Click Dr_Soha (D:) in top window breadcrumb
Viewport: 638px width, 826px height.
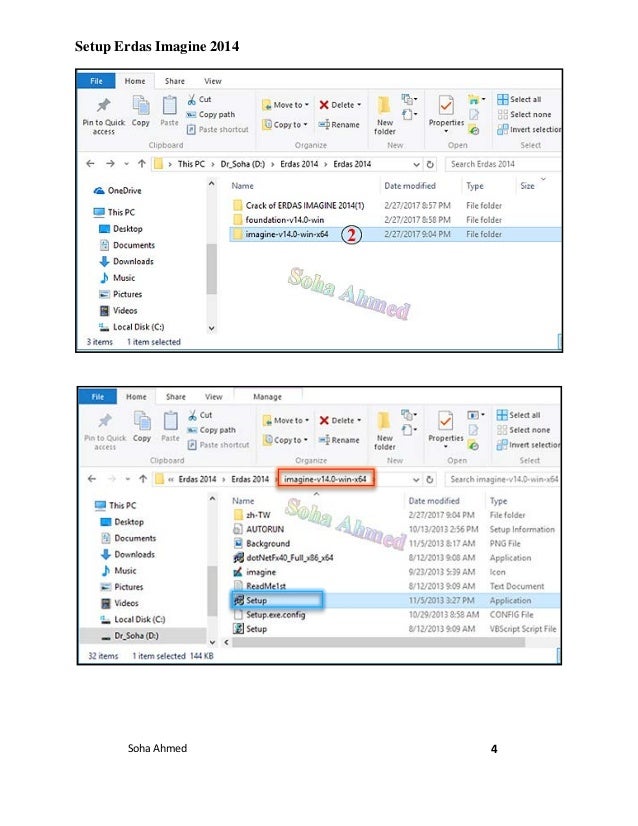242,164
